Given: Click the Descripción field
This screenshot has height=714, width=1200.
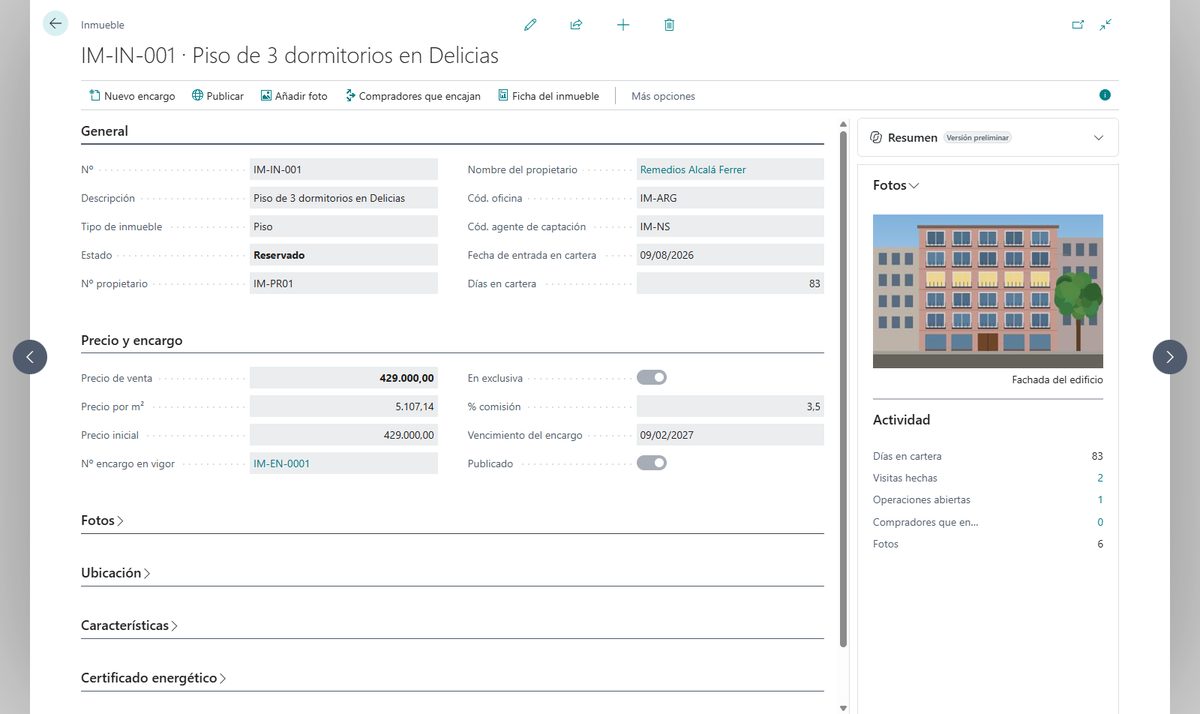Looking at the screenshot, I should coord(344,198).
